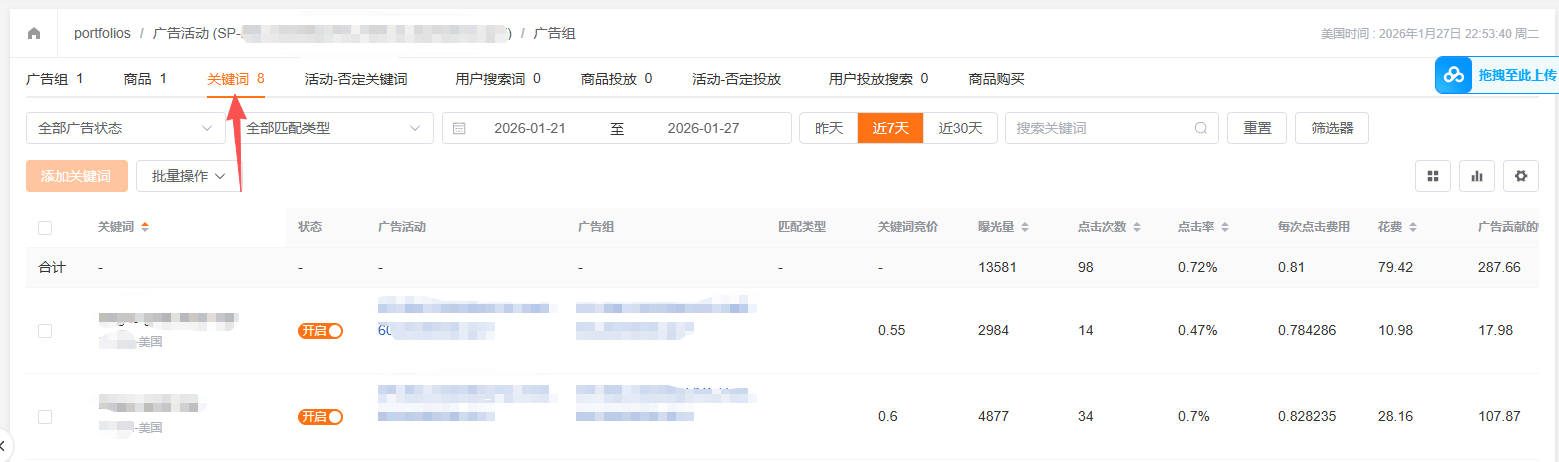The width and height of the screenshot is (1559, 462).
Task: Turn off the first keyword's 开启 switch
Action: coord(320,331)
